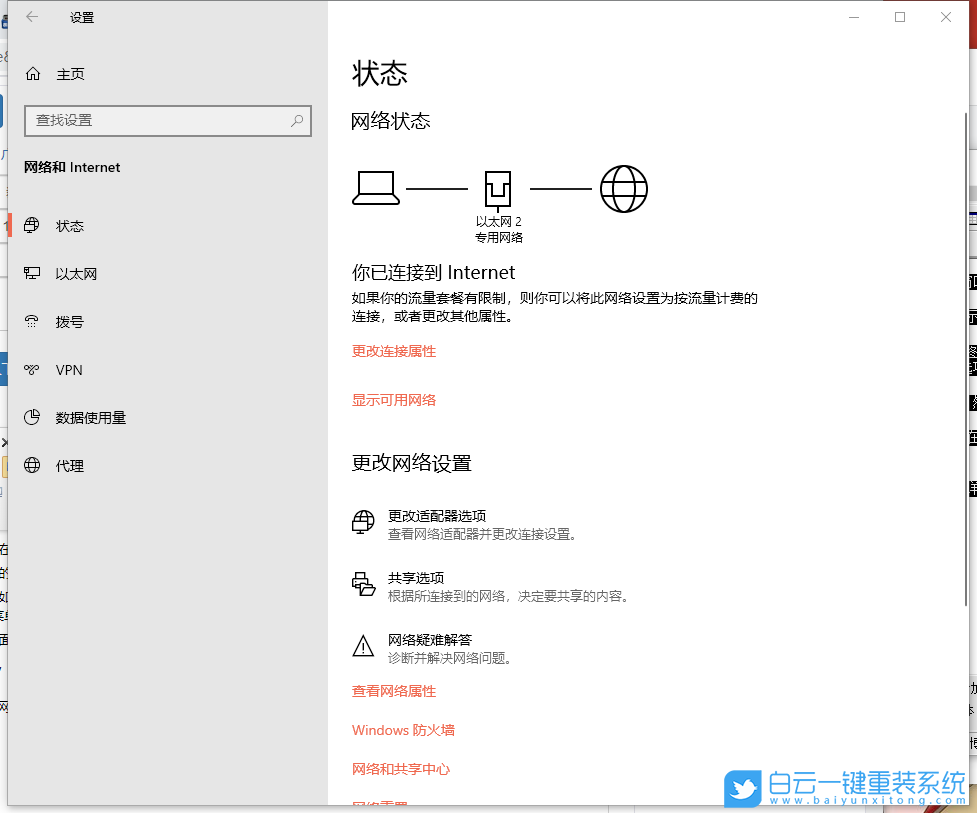Open 更改连接属性 link
Viewport: 977px width, 813px height.
(x=393, y=351)
